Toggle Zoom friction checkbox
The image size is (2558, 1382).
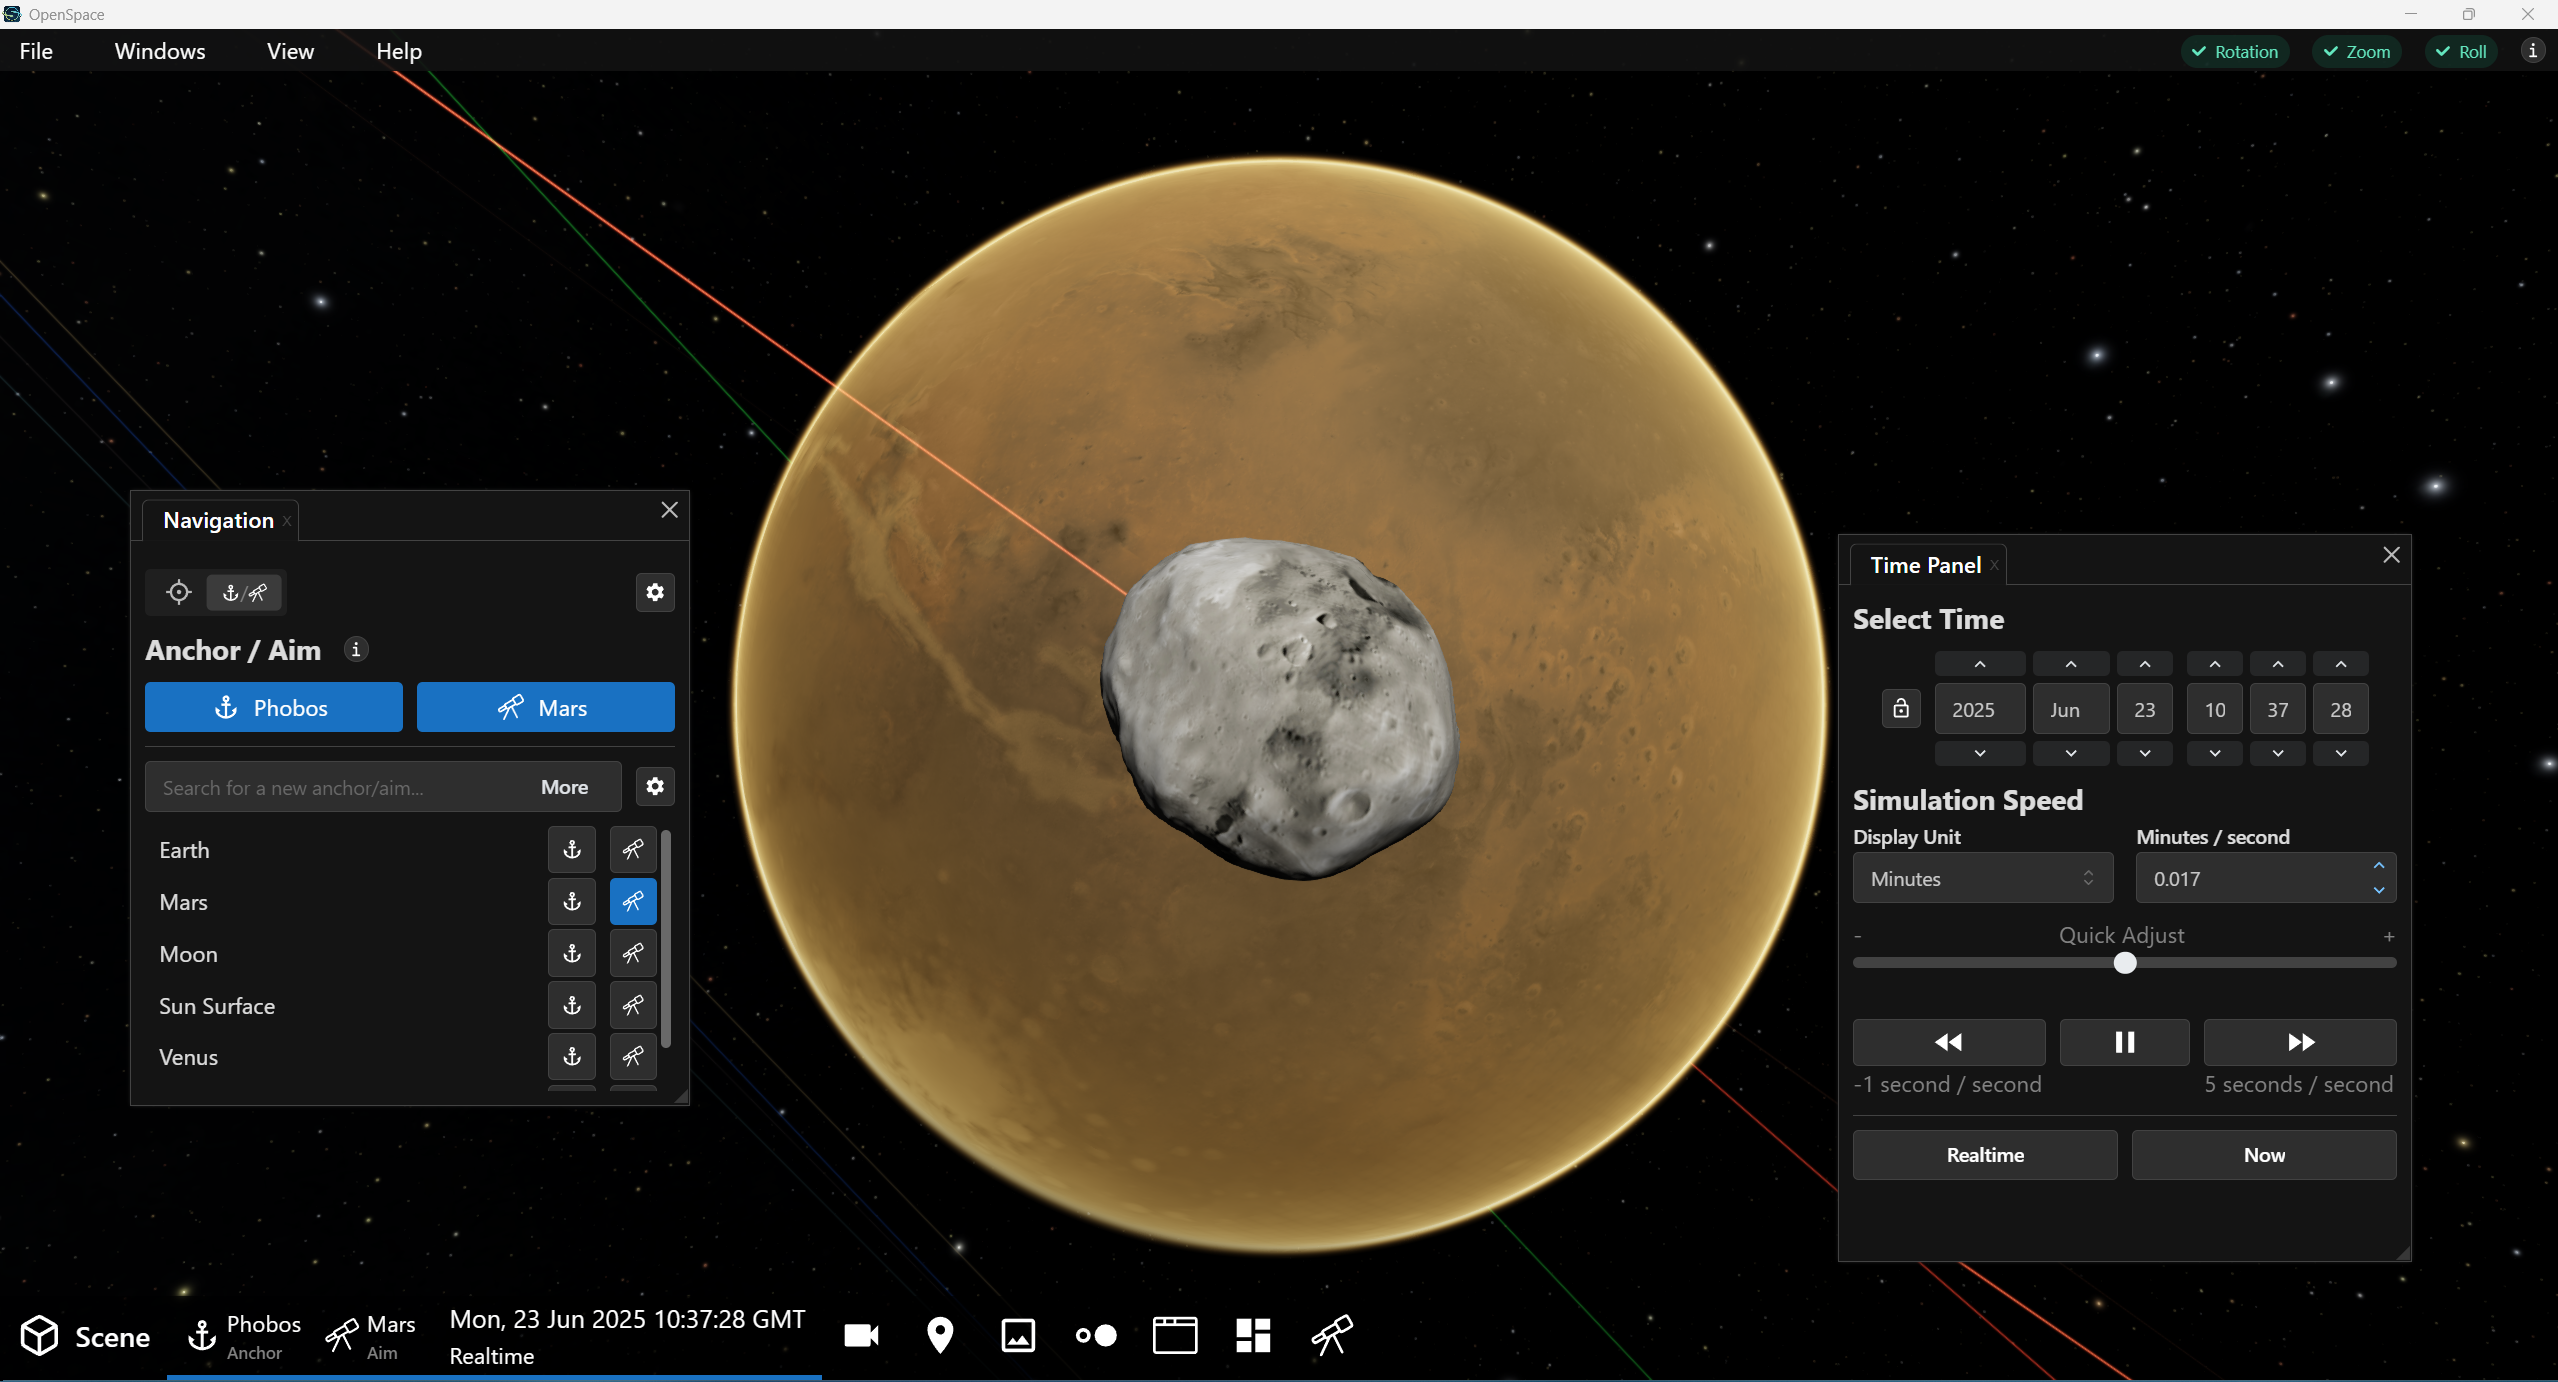click(2357, 52)
